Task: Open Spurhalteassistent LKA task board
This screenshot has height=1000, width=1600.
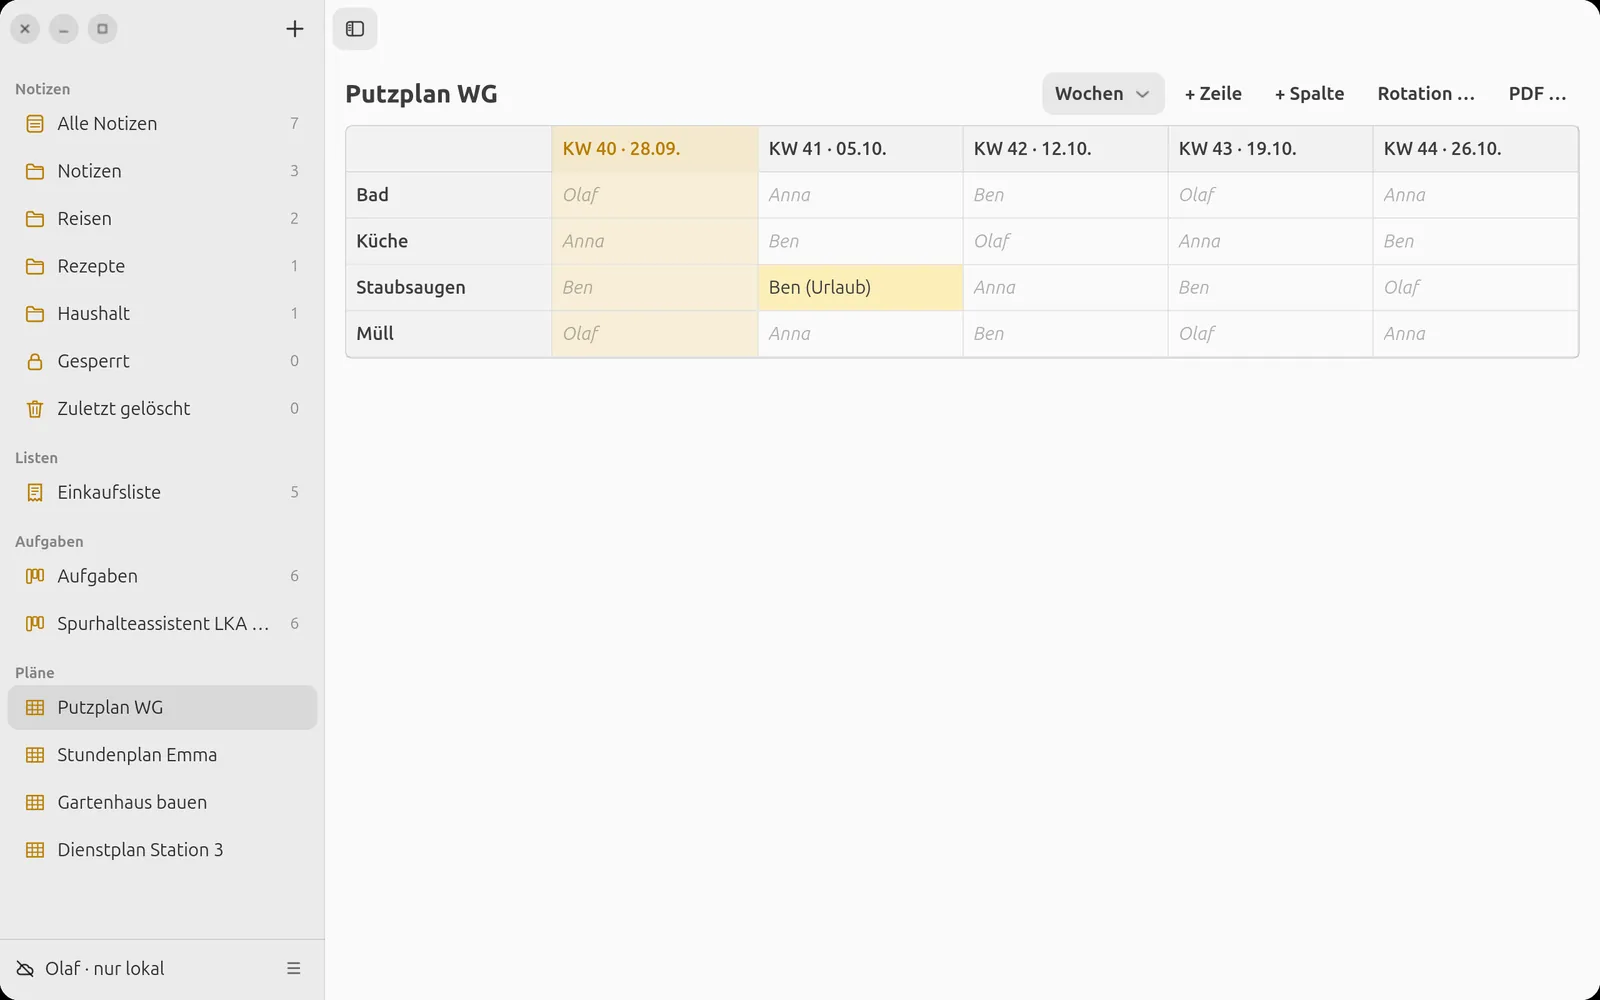Action: click(x=162, y=624)
